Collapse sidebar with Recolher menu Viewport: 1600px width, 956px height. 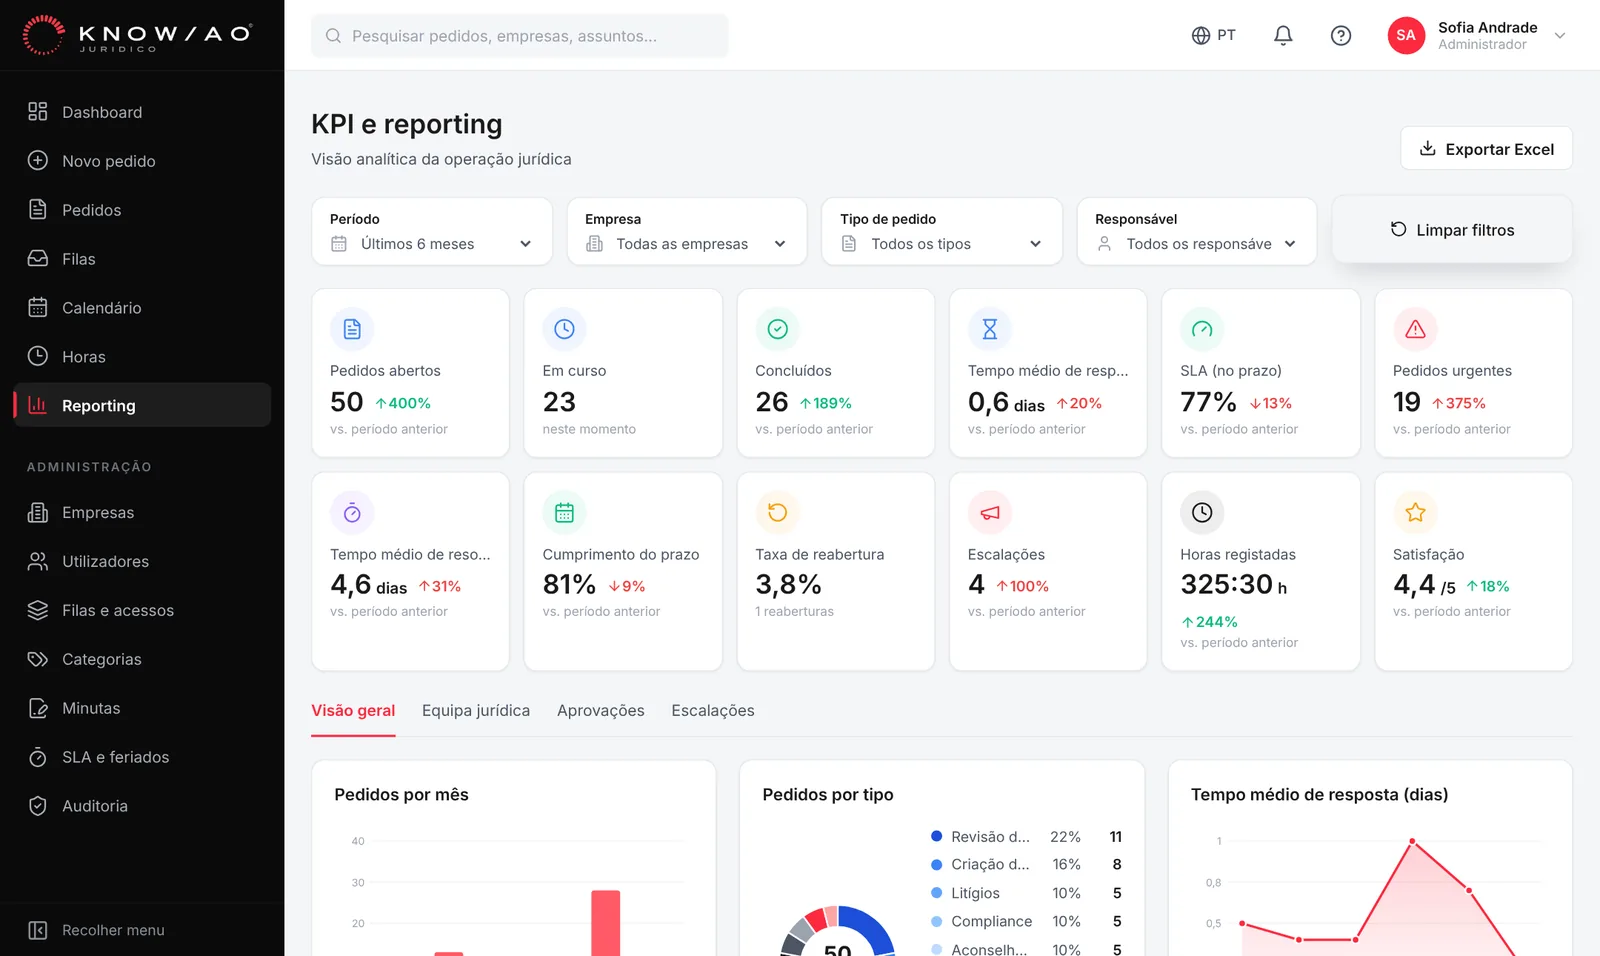142,930
